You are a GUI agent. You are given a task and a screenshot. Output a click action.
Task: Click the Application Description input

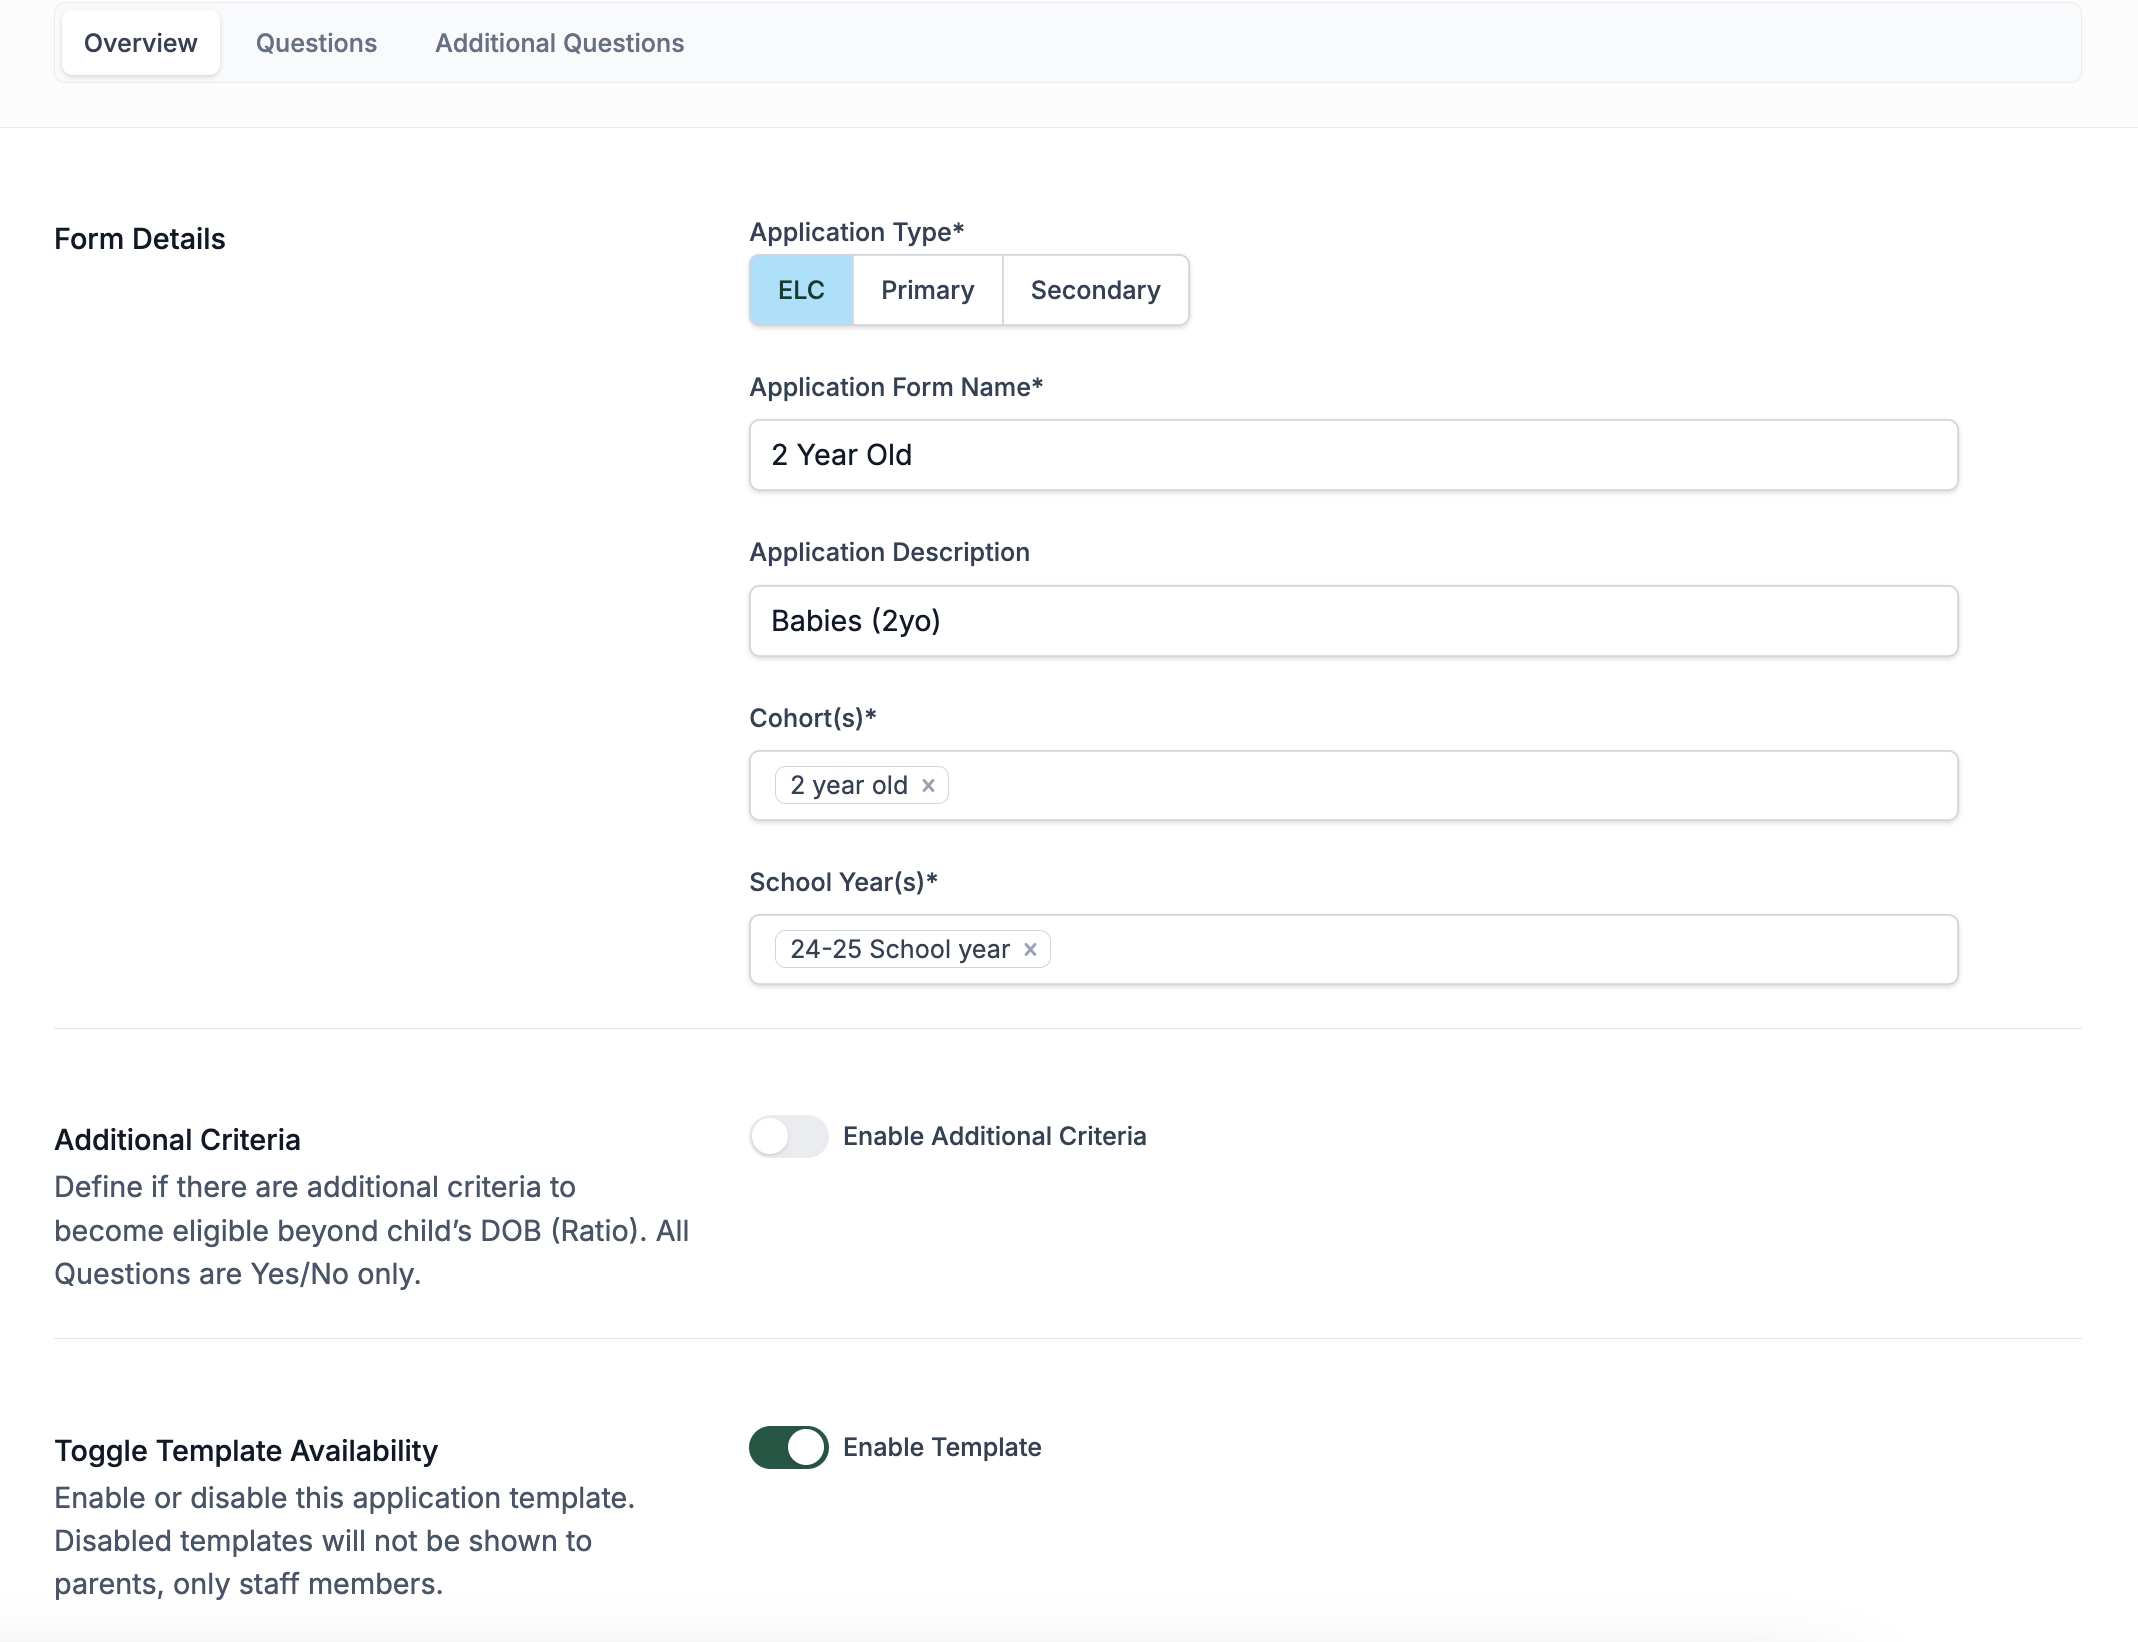coord(1354,621)
